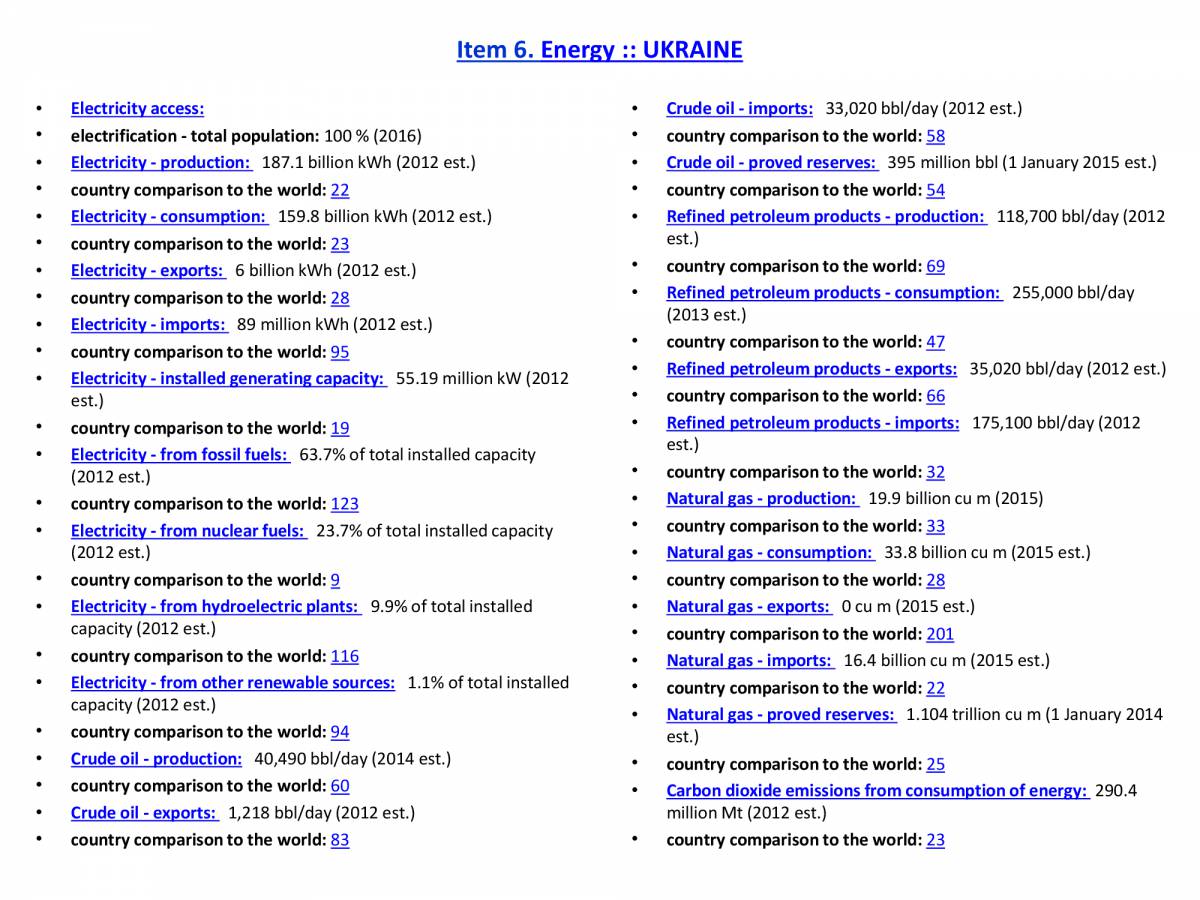Viewport: 1200px width, 900px height.
Task: Click the 'Electricity - exports:' link
Action: pyautogui.click(x=147, y=270)
